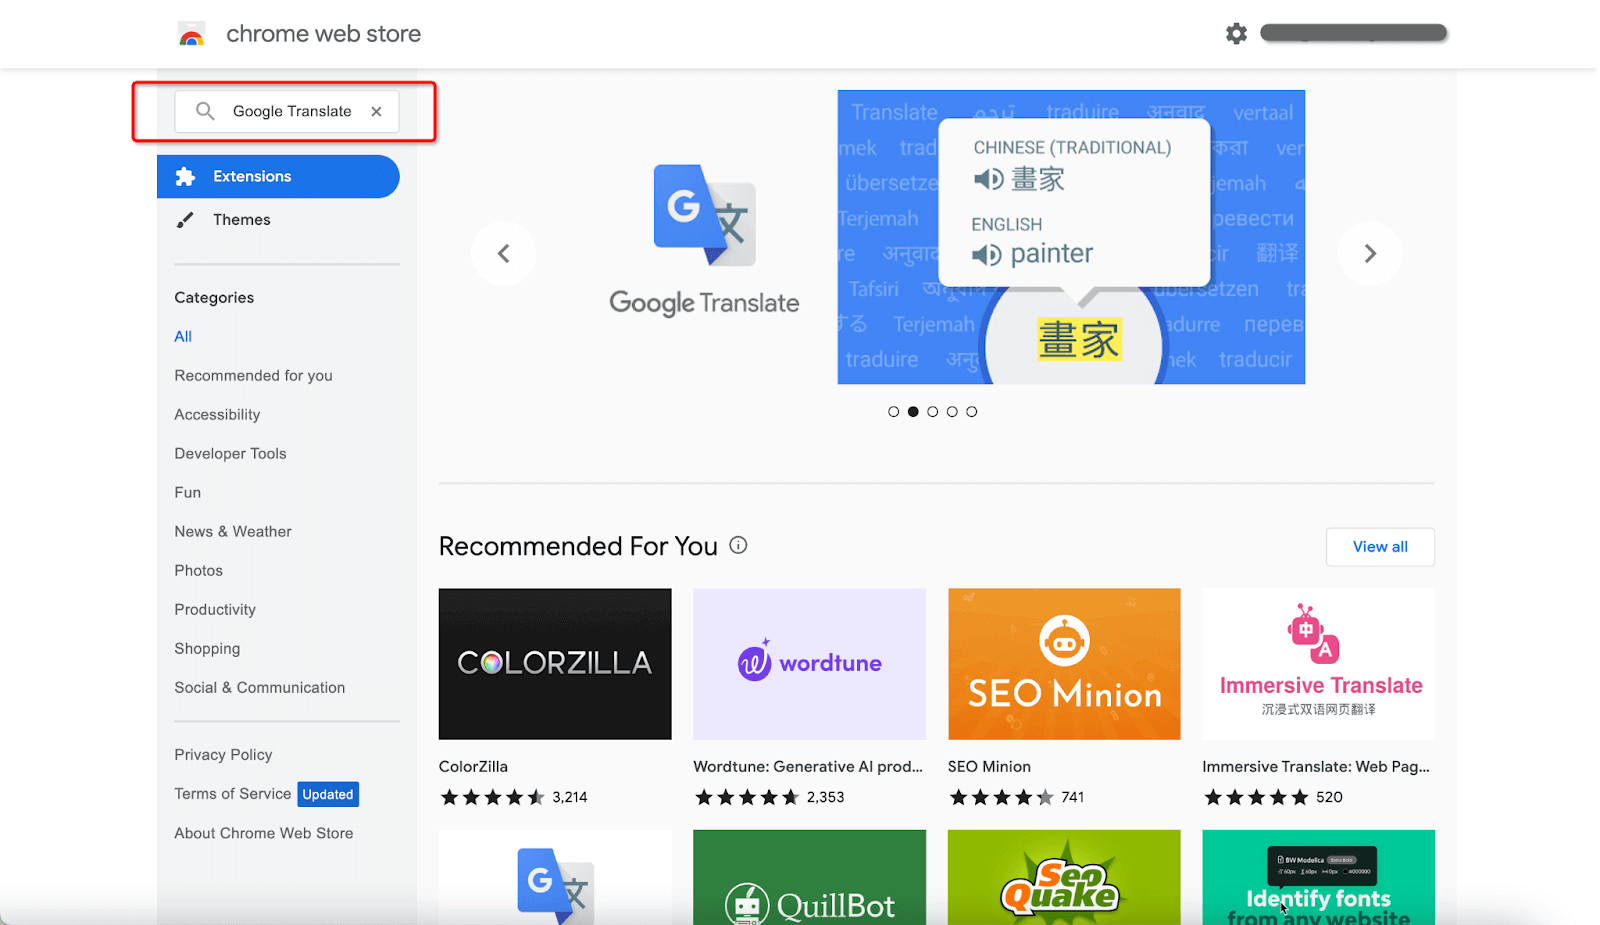
Task: Click the search magnifier icon
Action: click(x=205, y=111)
